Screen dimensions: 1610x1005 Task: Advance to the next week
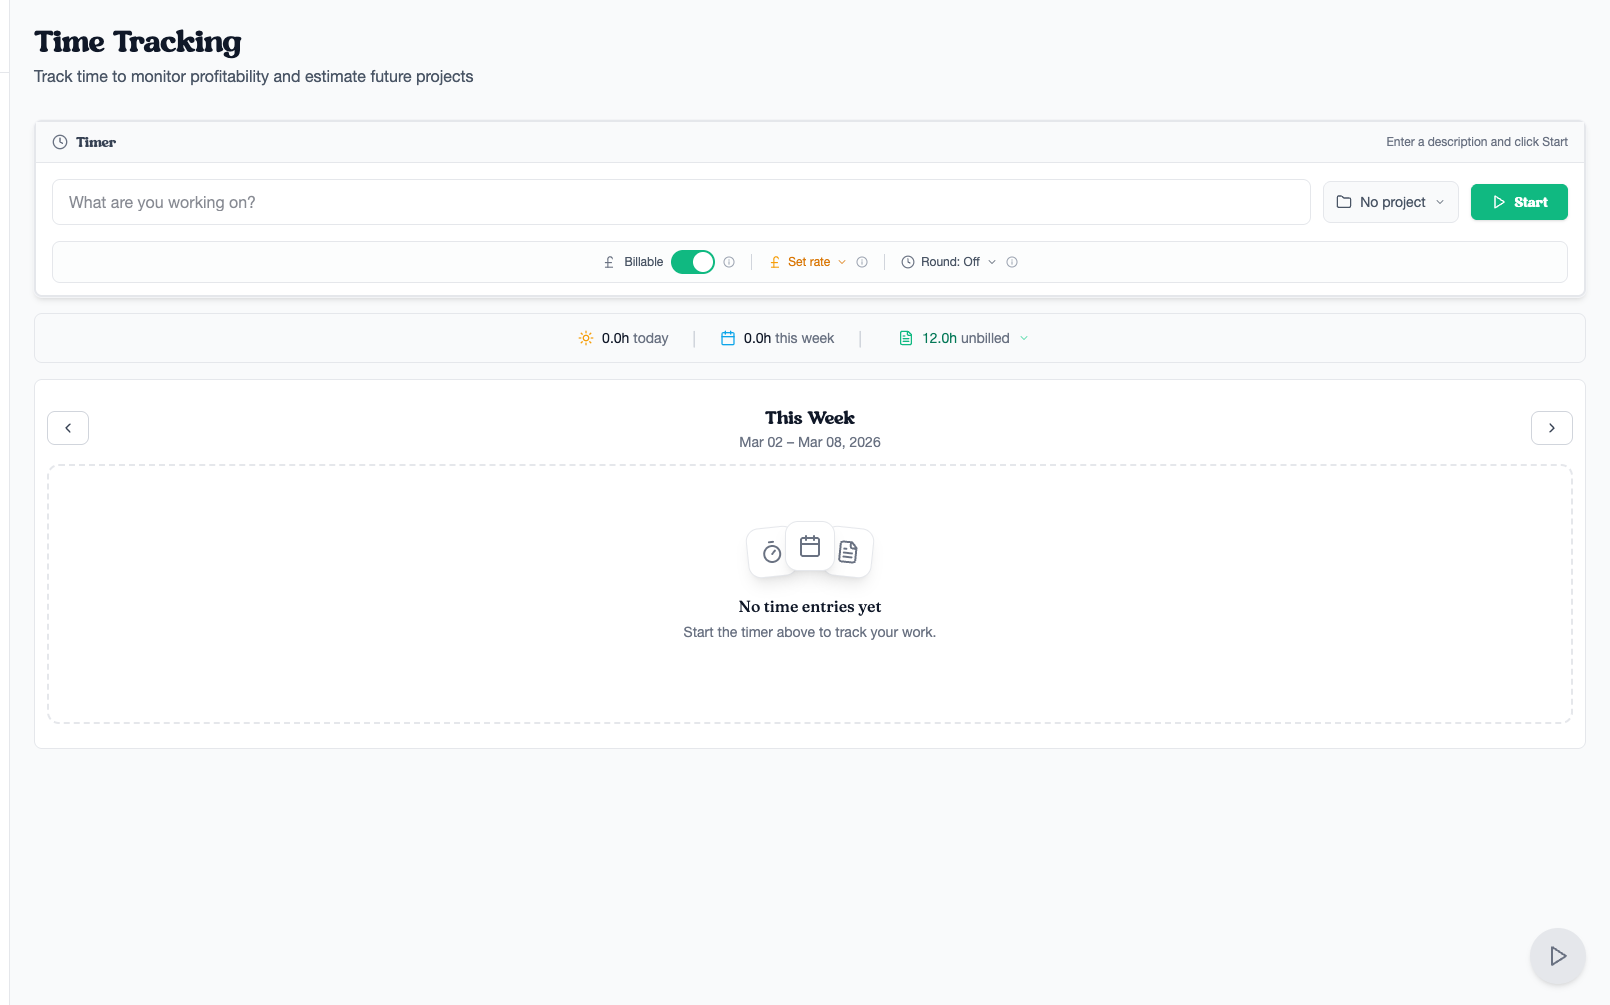click(1551, 428)
